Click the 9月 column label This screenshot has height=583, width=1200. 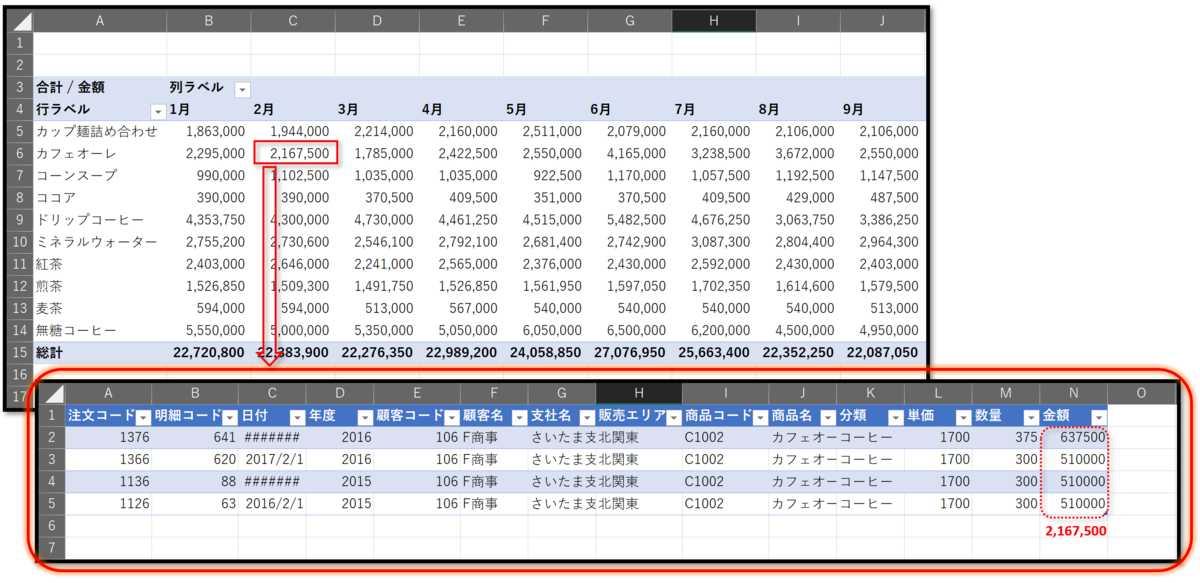click(853, 109)
